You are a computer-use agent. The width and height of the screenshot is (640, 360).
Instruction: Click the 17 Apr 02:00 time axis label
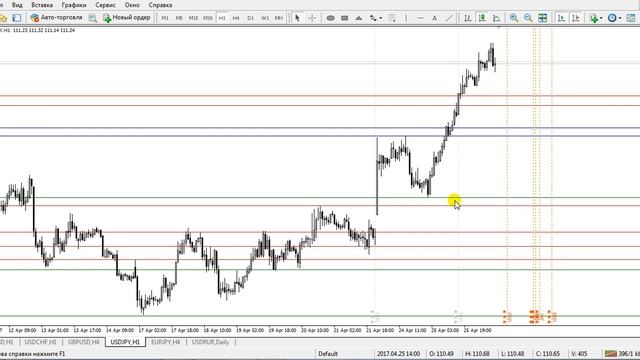coord(152,330)
